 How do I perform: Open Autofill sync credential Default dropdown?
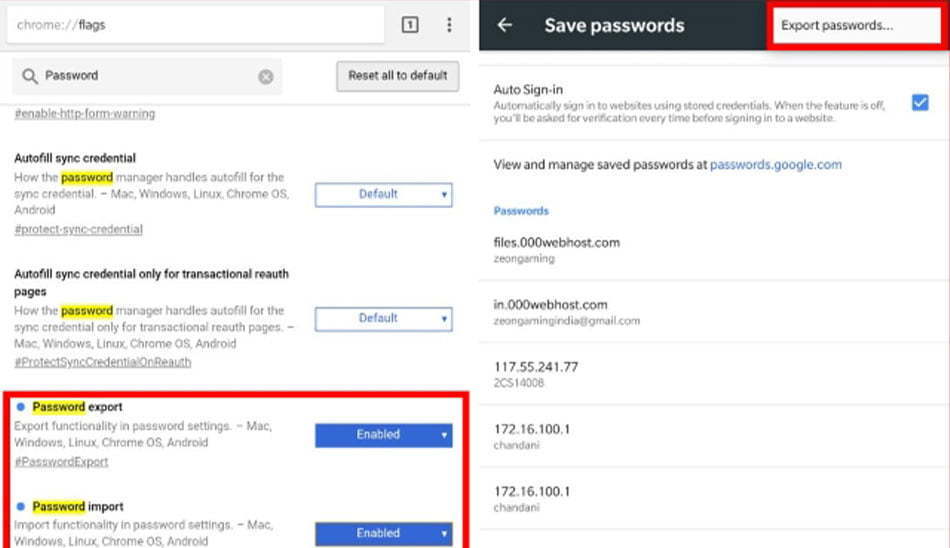pyautogui.click(x=384, y=195)
